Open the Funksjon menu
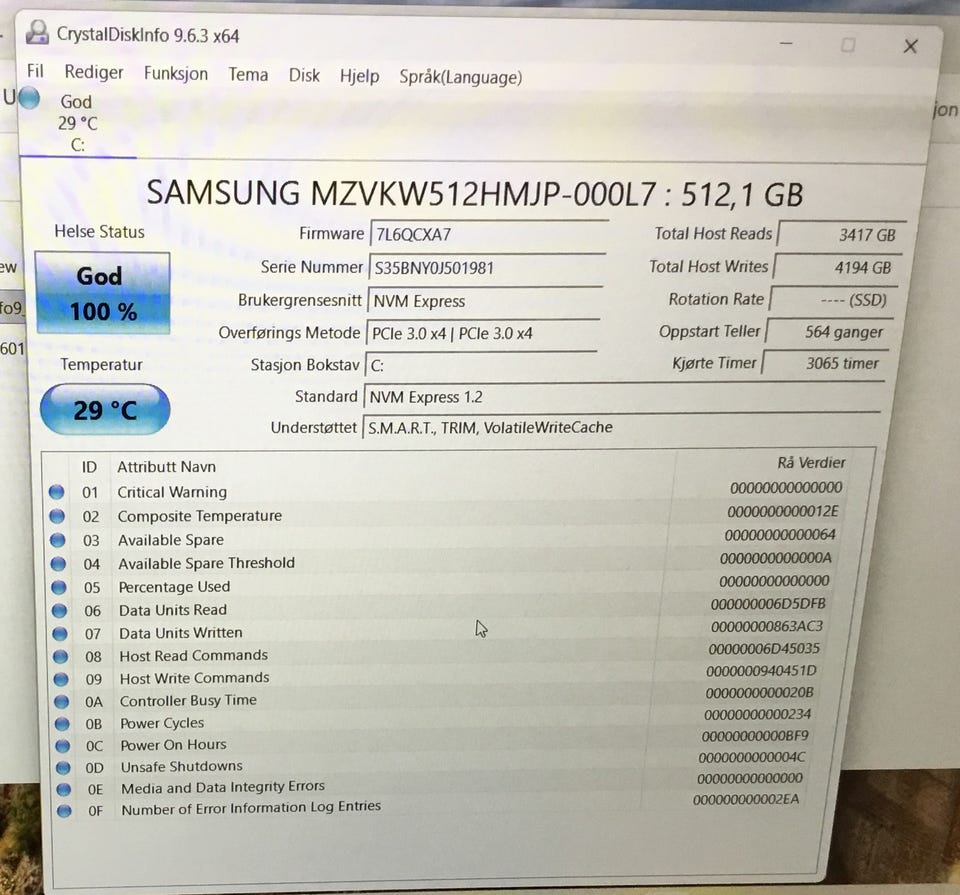Image resolution: width=960 pixels, height=895 pixels. 176,73
